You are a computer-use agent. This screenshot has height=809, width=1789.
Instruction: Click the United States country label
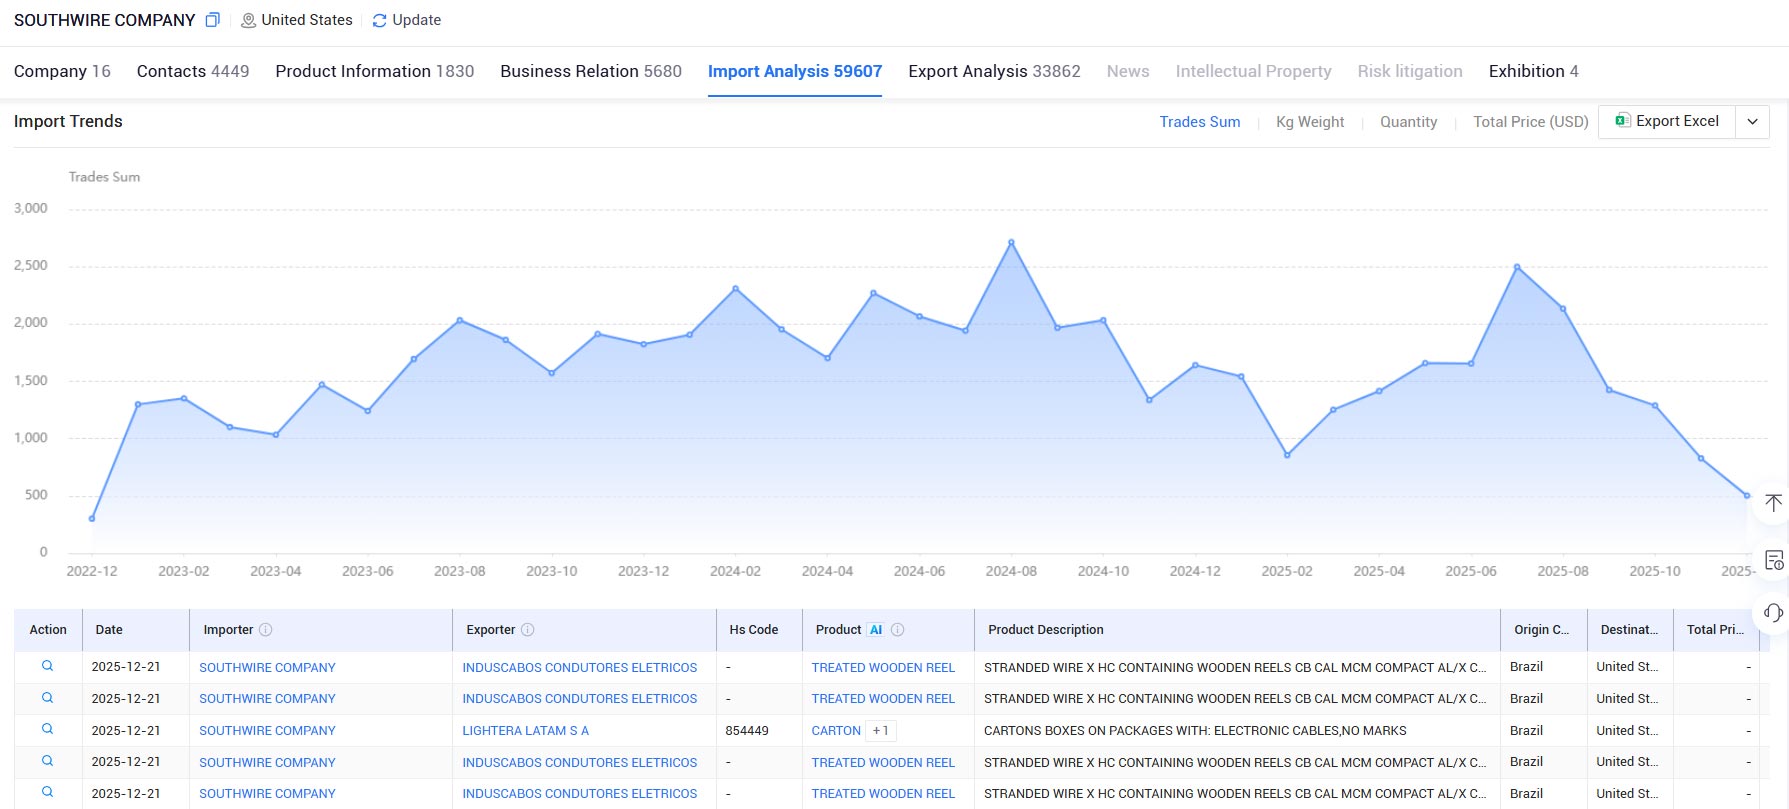coord(307,20)
